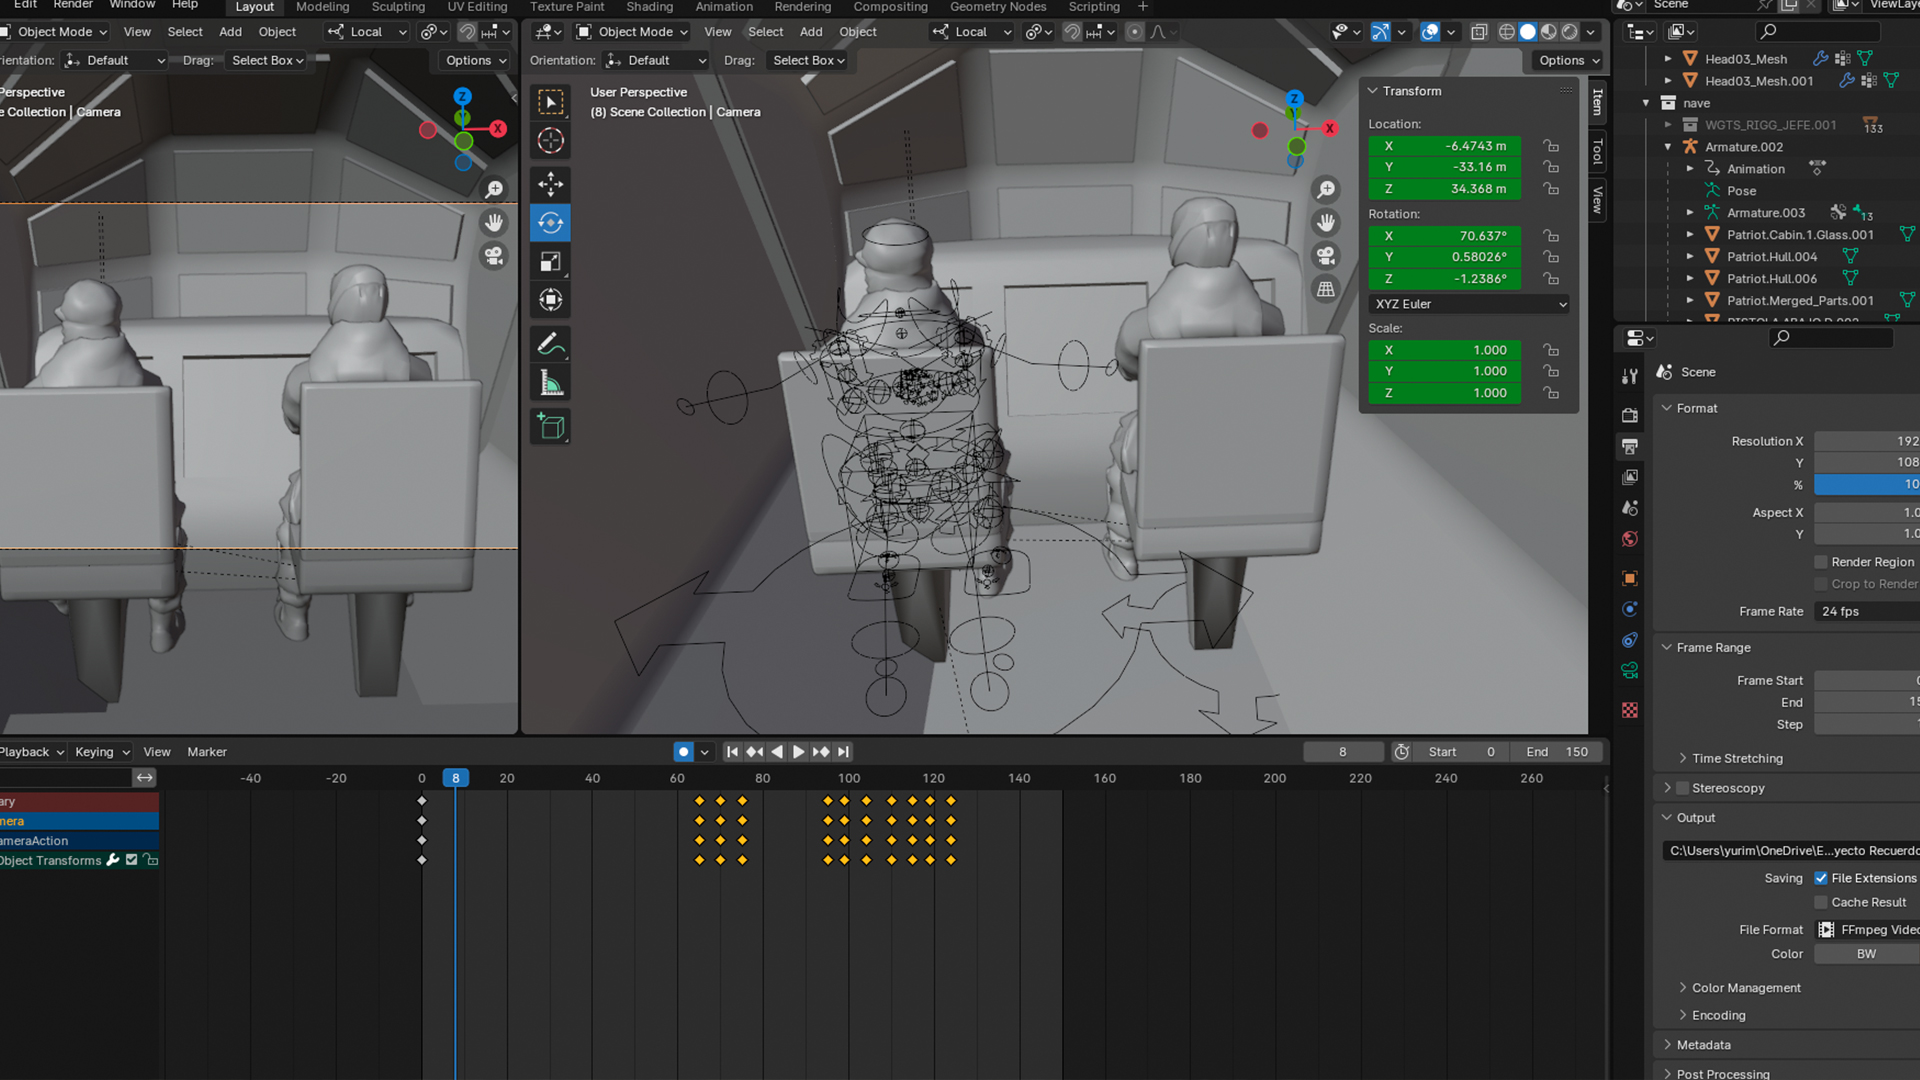Activate the combined Transform tool
This screenshot has width=1920, height=1080.
pos(550,300)
